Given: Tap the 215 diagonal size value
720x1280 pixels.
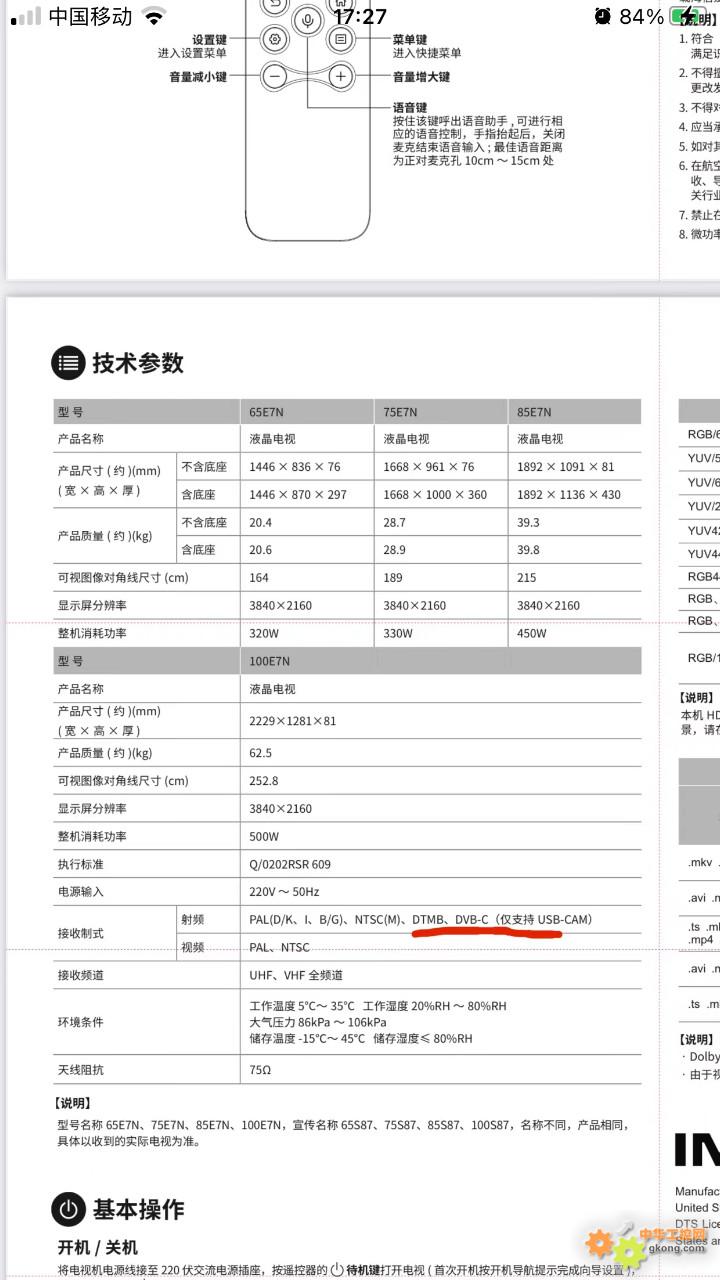Looking at the screenshot, I should point(527,578).
